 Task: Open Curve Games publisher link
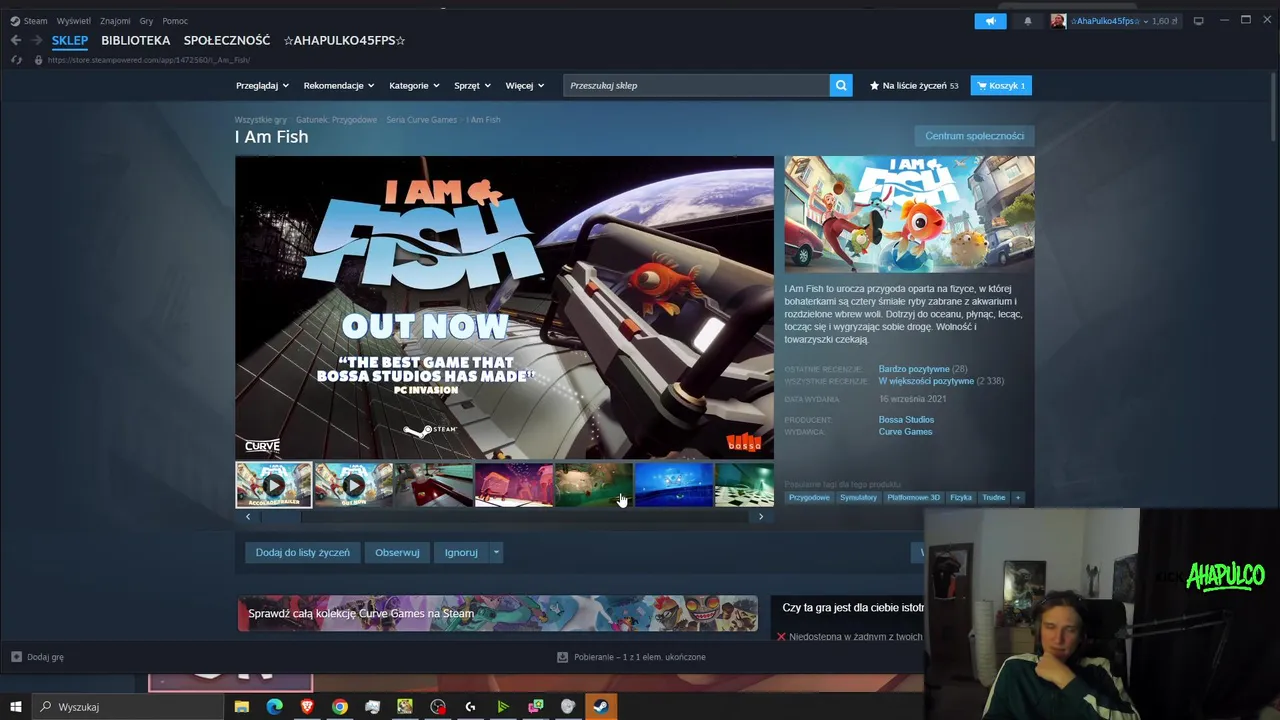(x=905, y=432)
